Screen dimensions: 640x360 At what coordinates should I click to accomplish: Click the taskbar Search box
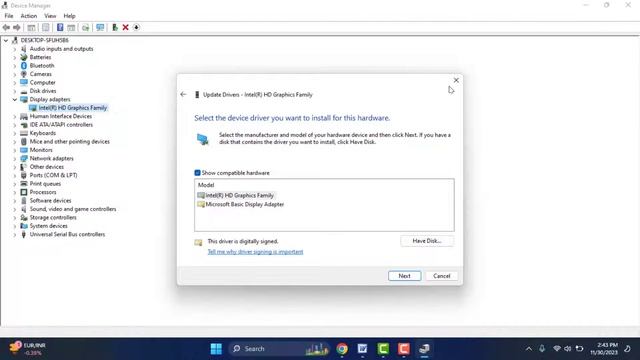[280, 349]
